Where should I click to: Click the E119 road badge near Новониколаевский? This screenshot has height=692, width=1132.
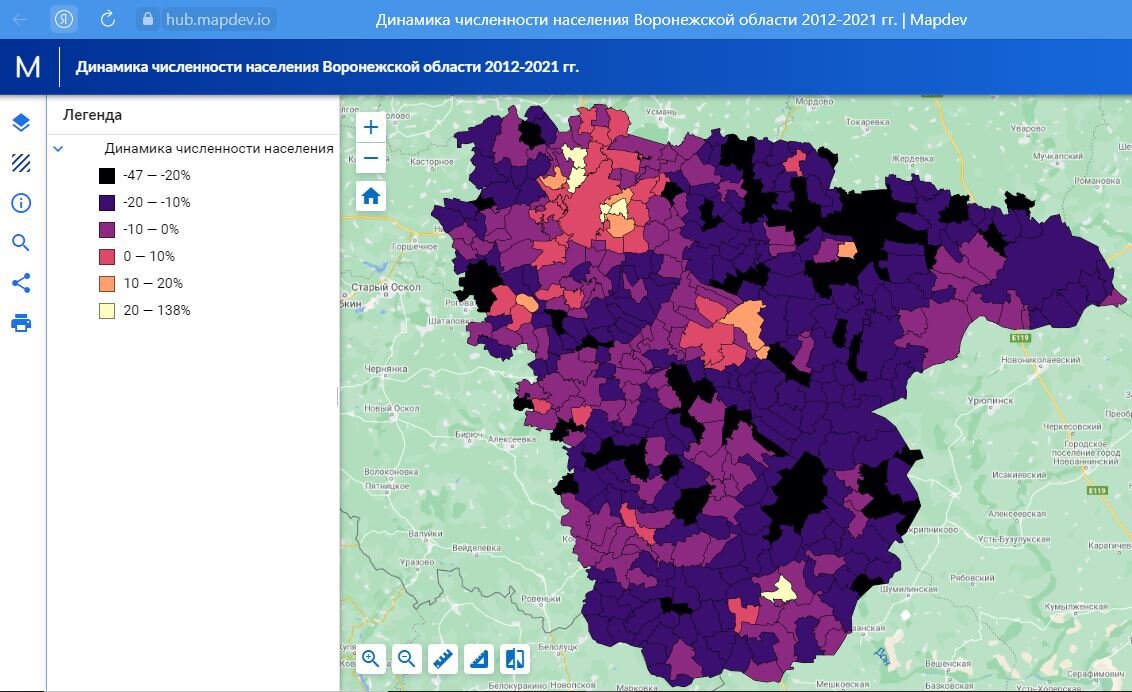1019,338
